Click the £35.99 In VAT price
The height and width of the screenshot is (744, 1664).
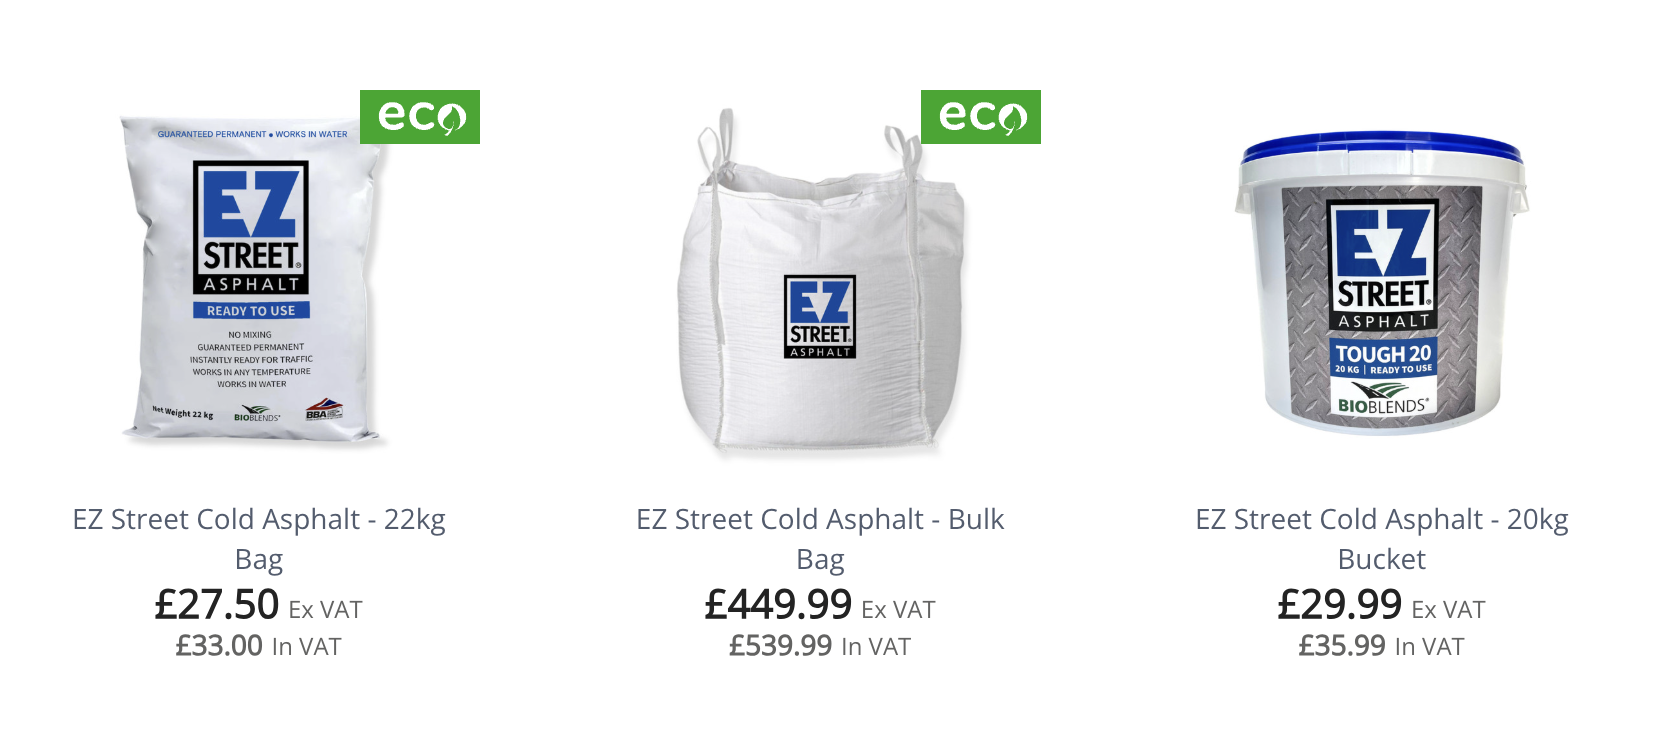[x=1382, y=646]
